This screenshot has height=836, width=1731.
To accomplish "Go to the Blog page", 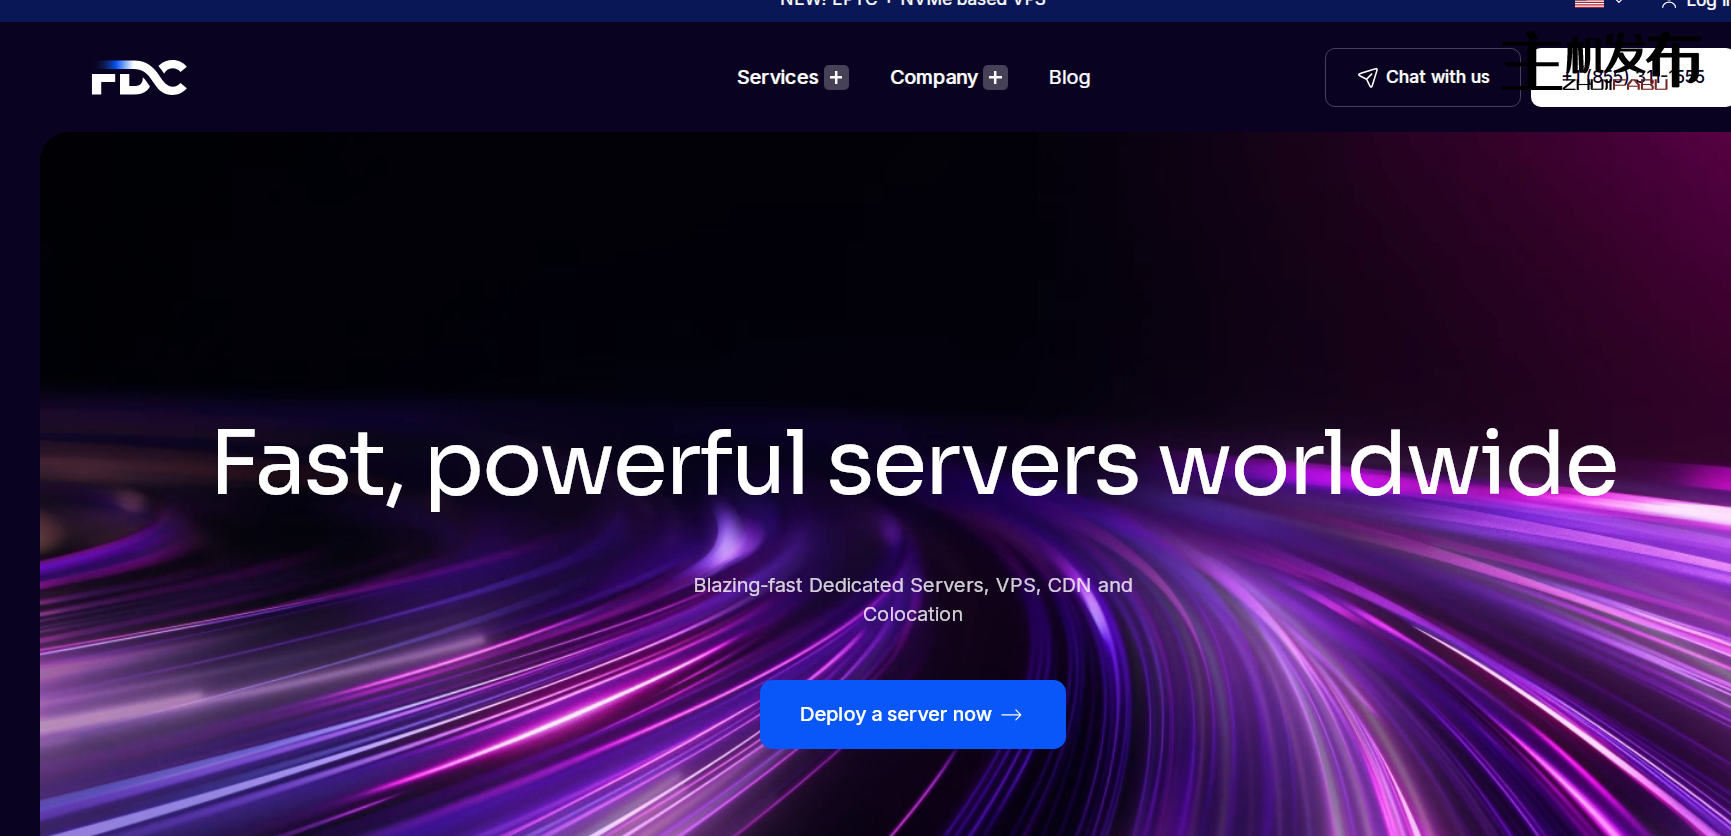I will click(x=1069, y=78).
